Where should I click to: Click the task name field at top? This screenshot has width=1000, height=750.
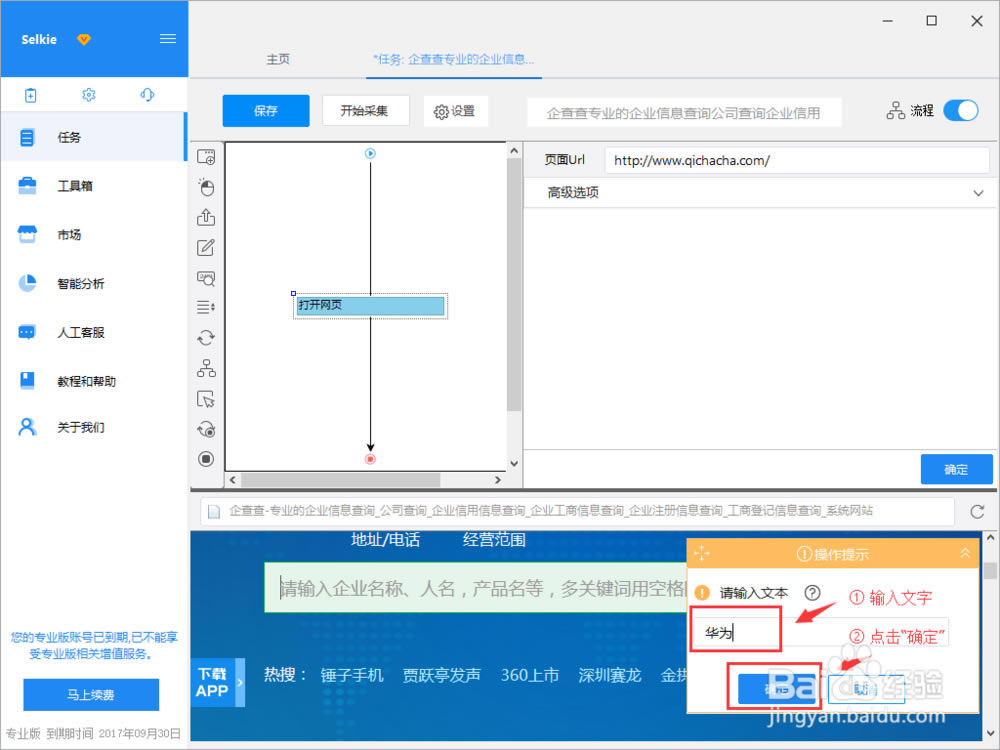(684, 113)
